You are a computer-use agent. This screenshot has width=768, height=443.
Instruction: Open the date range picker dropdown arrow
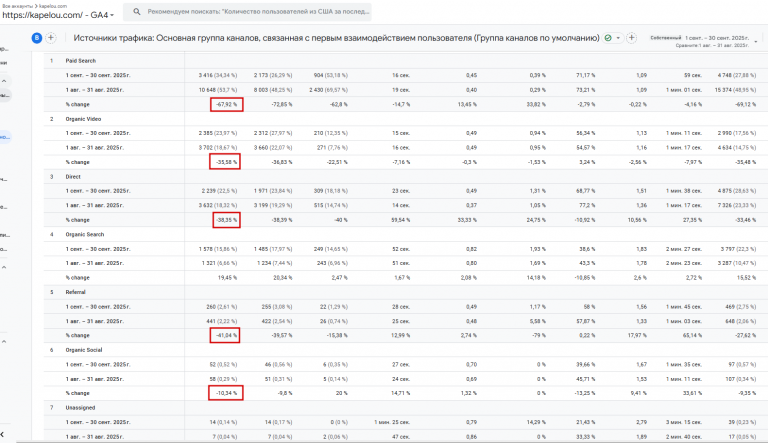click(756, 42)
